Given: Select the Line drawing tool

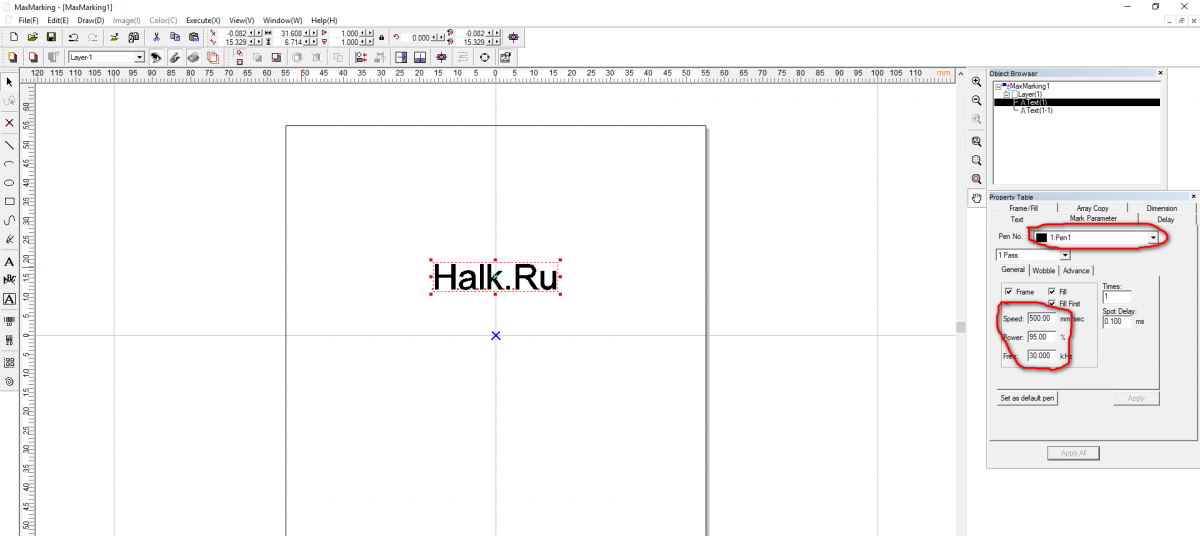Looking at the screenshot, I should point(9,144).
